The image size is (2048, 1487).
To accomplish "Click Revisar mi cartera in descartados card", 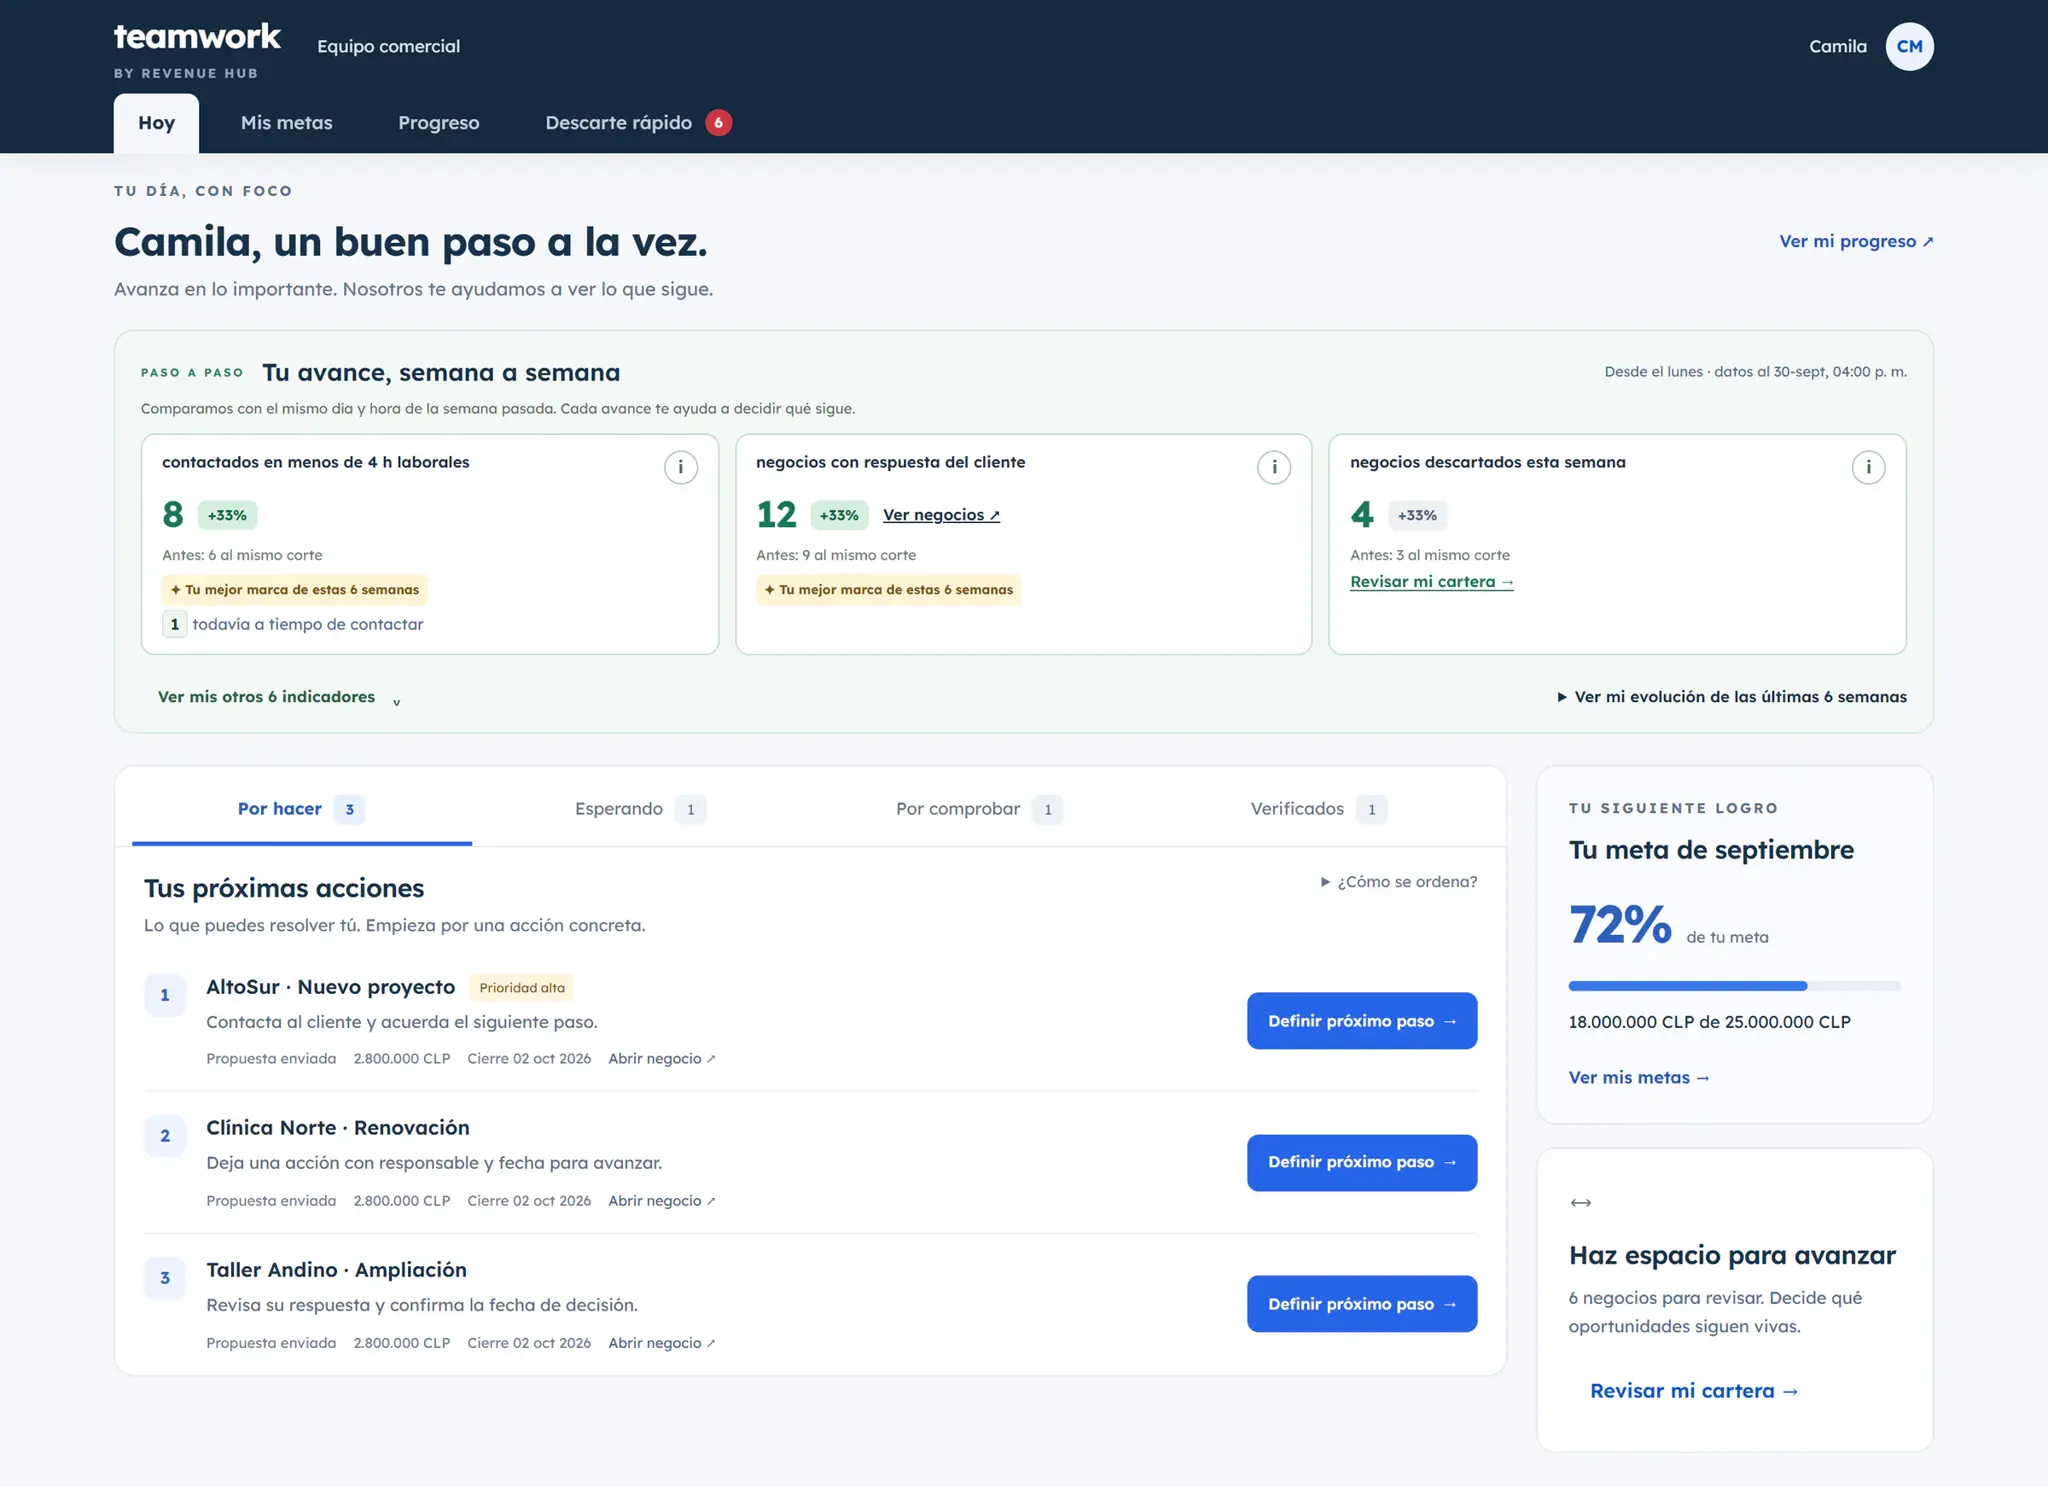I will point(1431,582).
